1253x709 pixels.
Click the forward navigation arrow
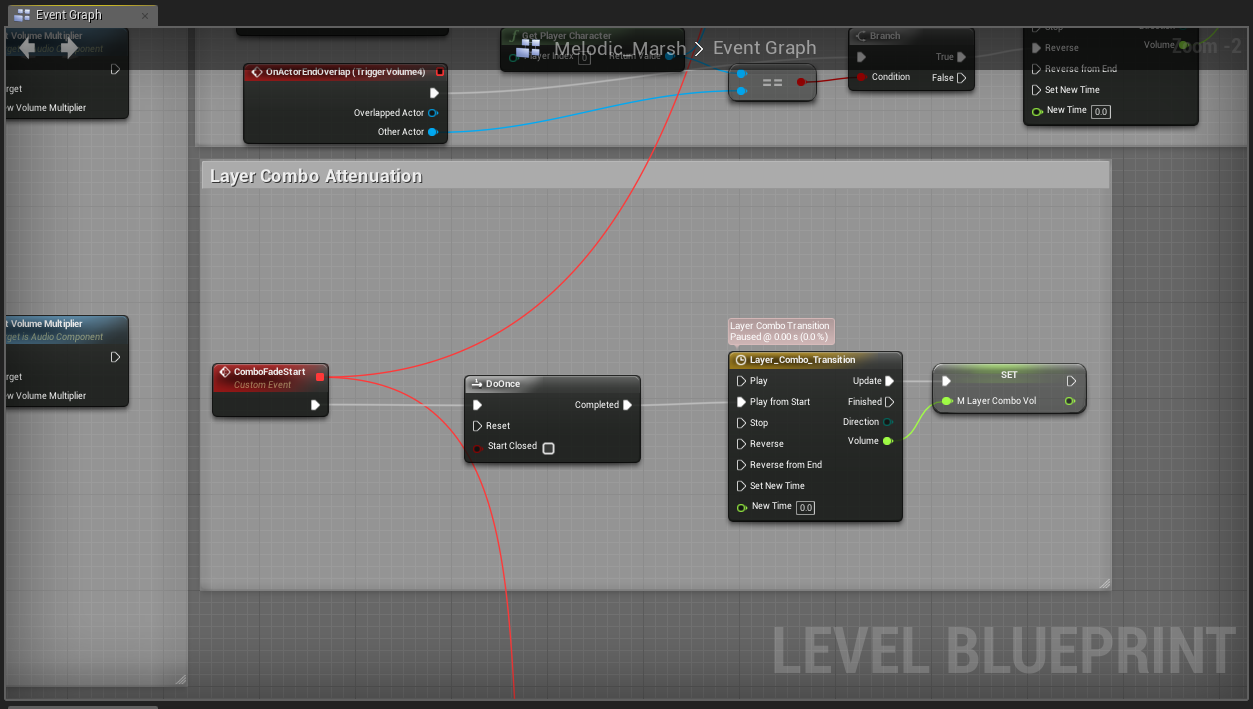tap(69, 48)
